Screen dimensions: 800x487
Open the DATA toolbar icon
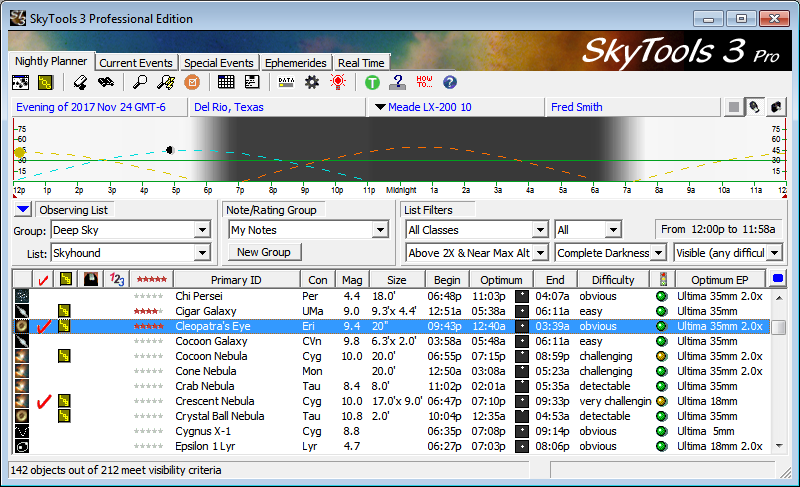[x=286, y=82]
